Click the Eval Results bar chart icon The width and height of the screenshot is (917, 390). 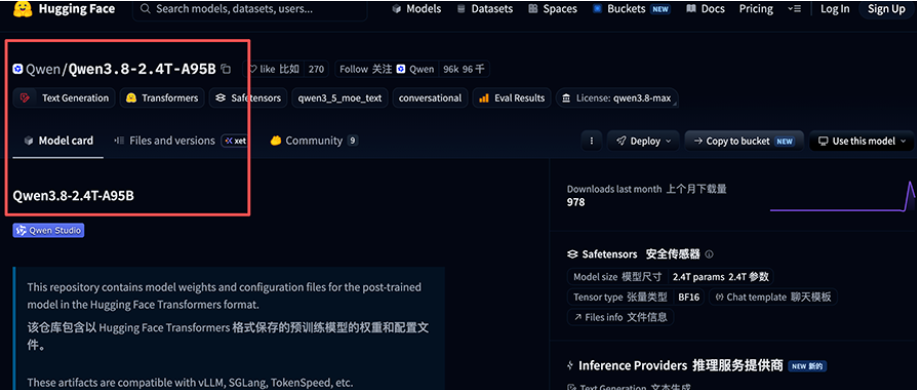click(484, 98)
